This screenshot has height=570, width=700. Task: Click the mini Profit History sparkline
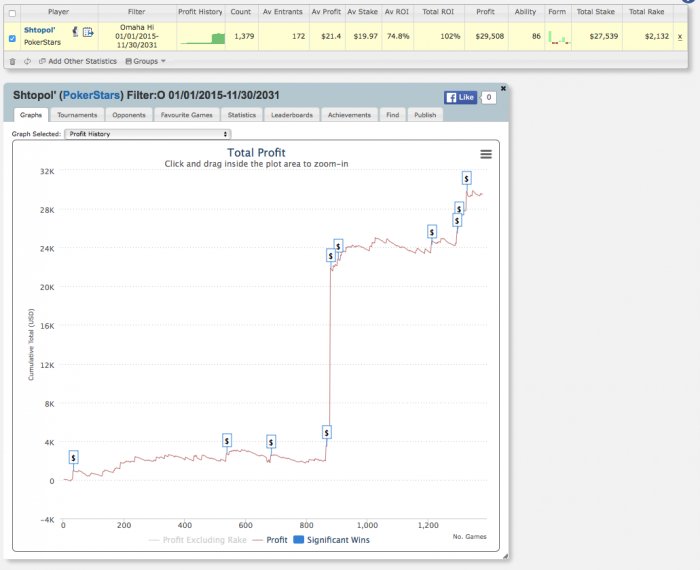(203, 39)
